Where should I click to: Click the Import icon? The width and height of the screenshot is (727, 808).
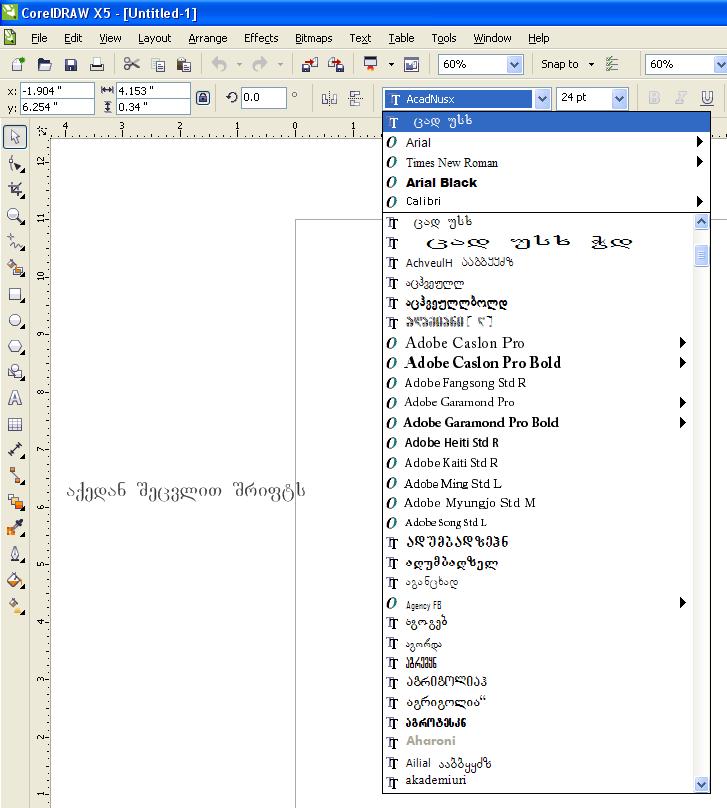pyautogui.click(x=310, y=64)
